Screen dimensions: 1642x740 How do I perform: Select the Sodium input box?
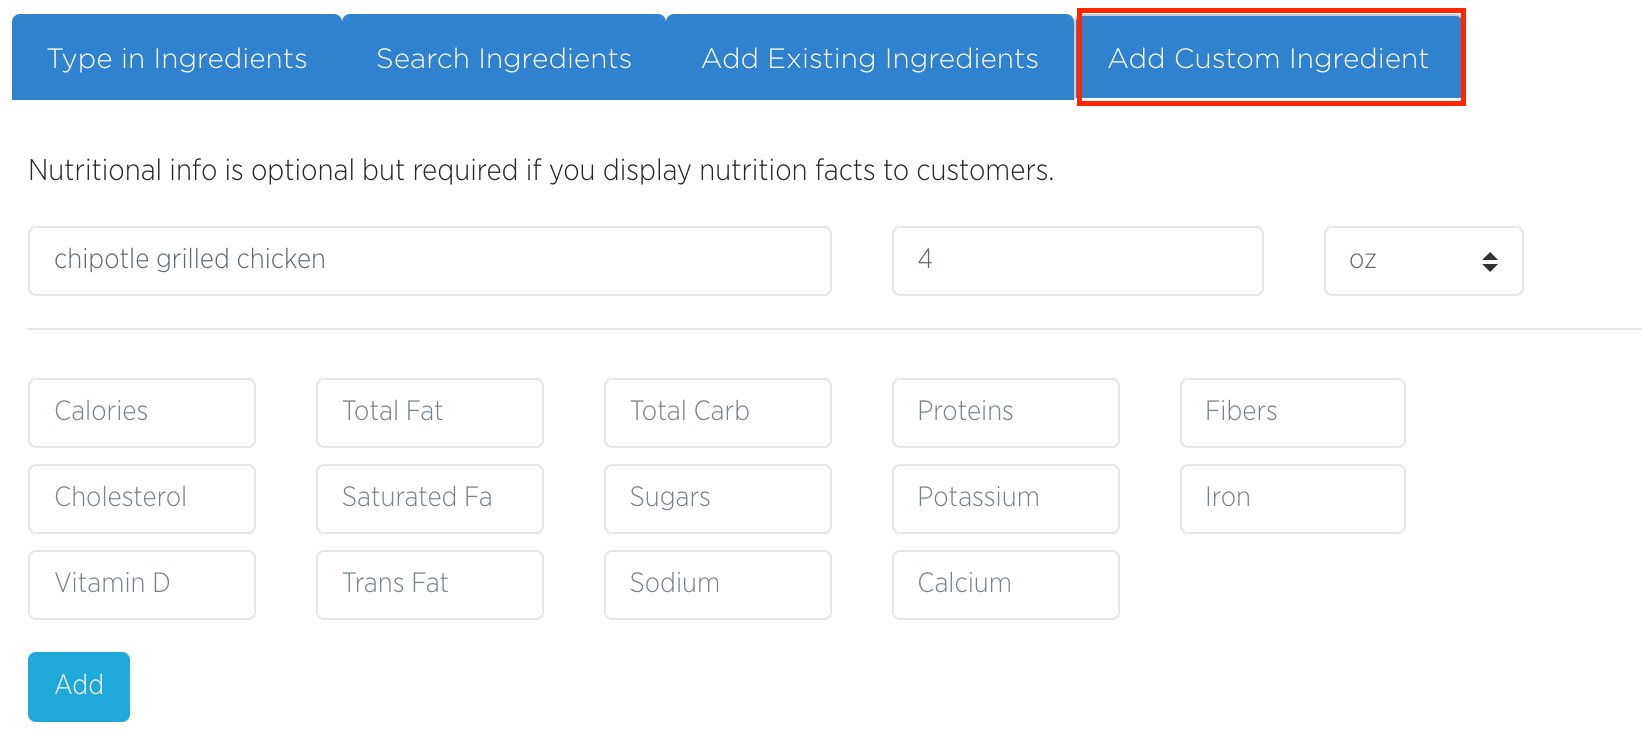tap(718, 584)
